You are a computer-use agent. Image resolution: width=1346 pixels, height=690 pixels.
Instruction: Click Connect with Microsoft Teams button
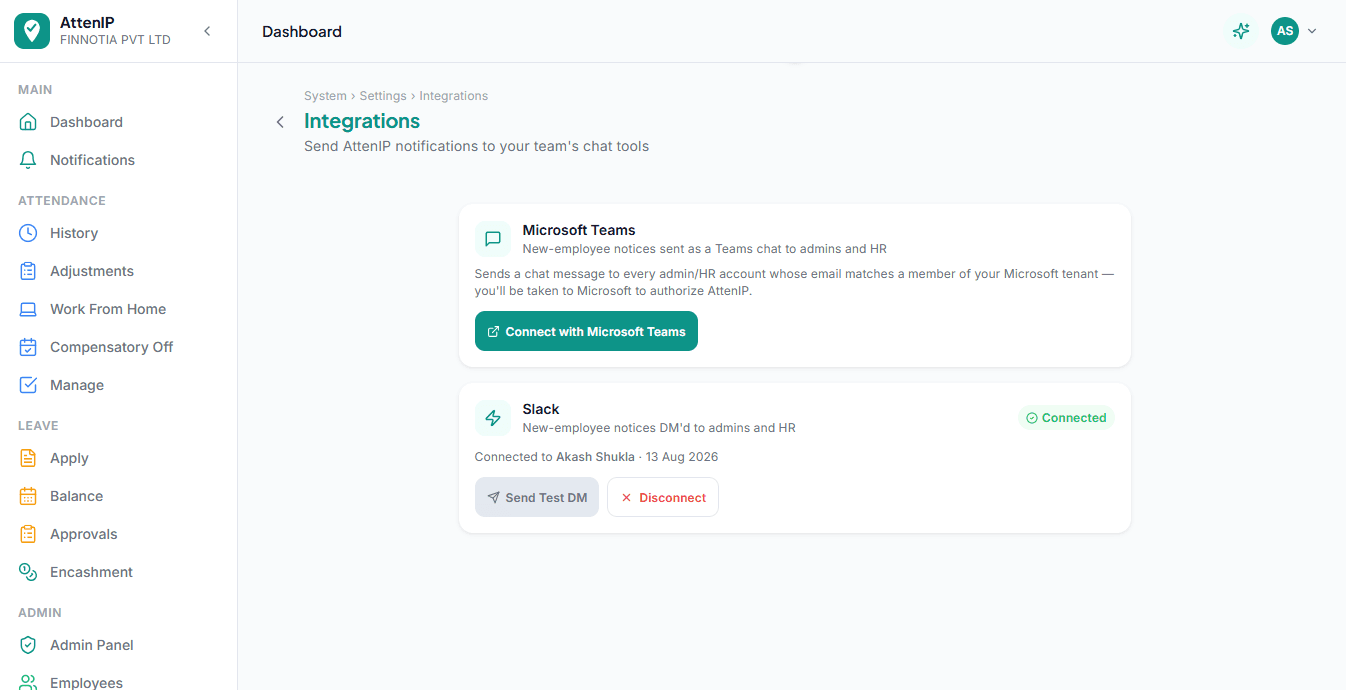586,331
